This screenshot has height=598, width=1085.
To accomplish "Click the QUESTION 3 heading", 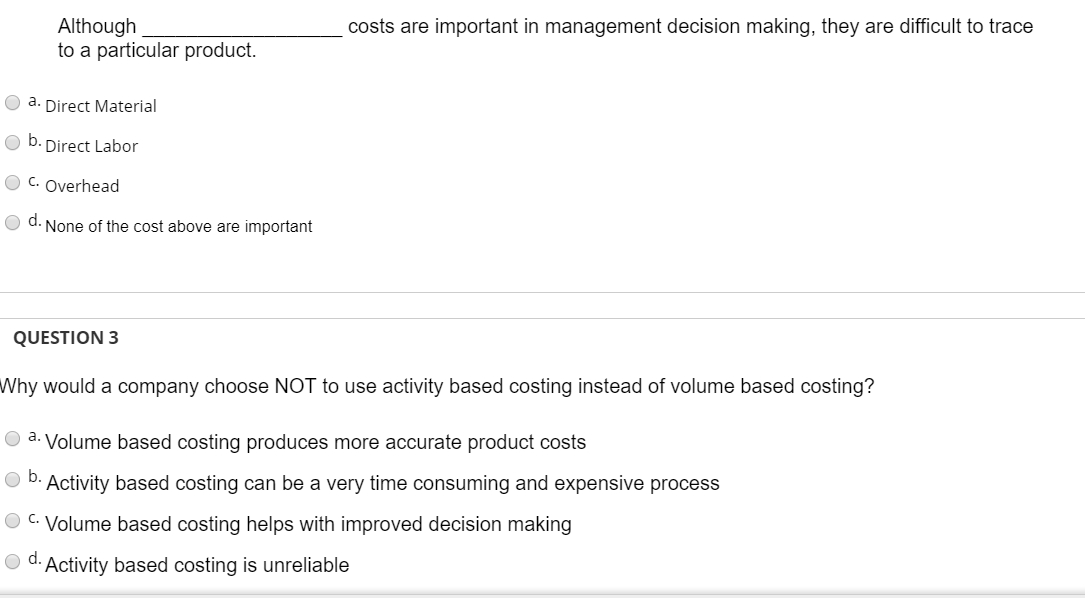I will [x=66, y=337].
